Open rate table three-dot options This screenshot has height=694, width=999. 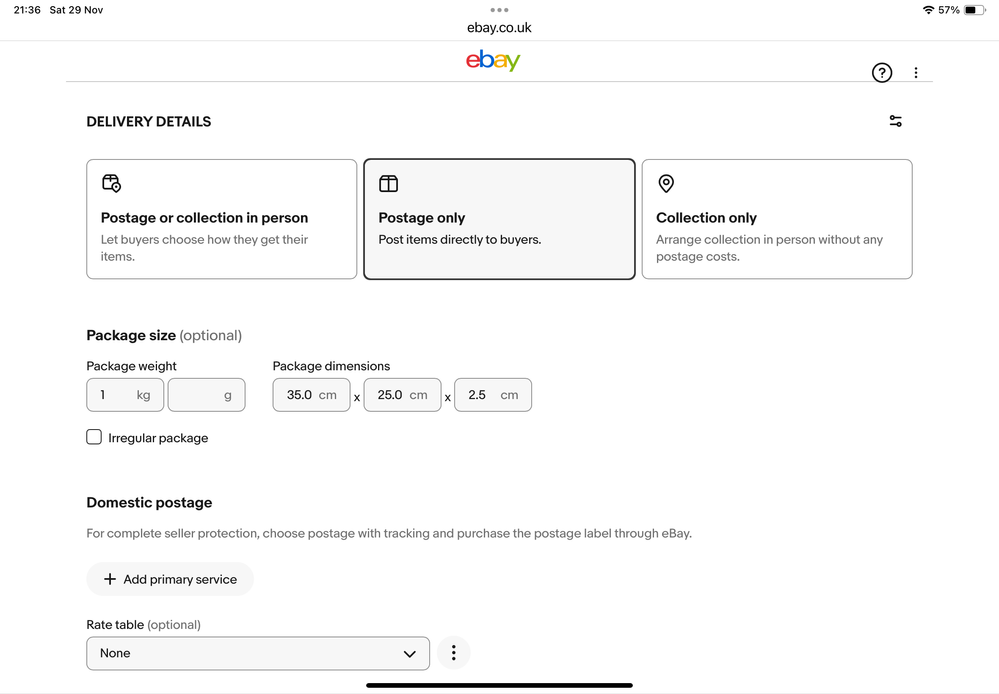(x=453, y=653)
